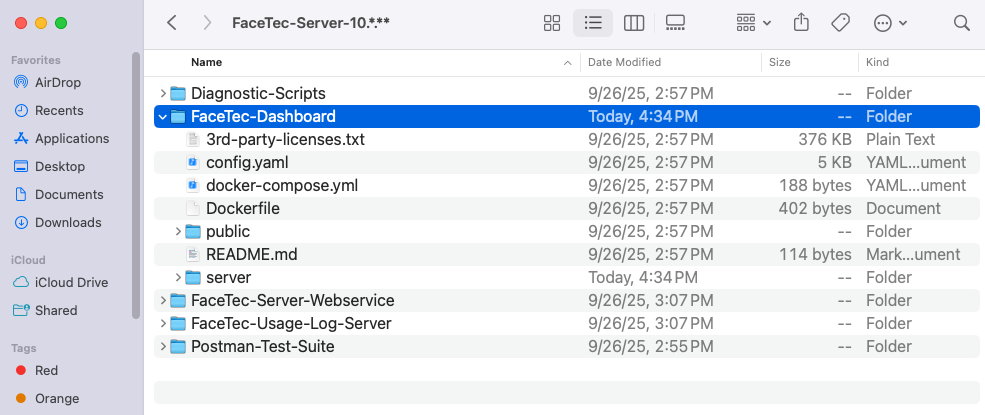Click the Share toolbar icon
This screenshot has width=985, height=415.
coord(801,23)
